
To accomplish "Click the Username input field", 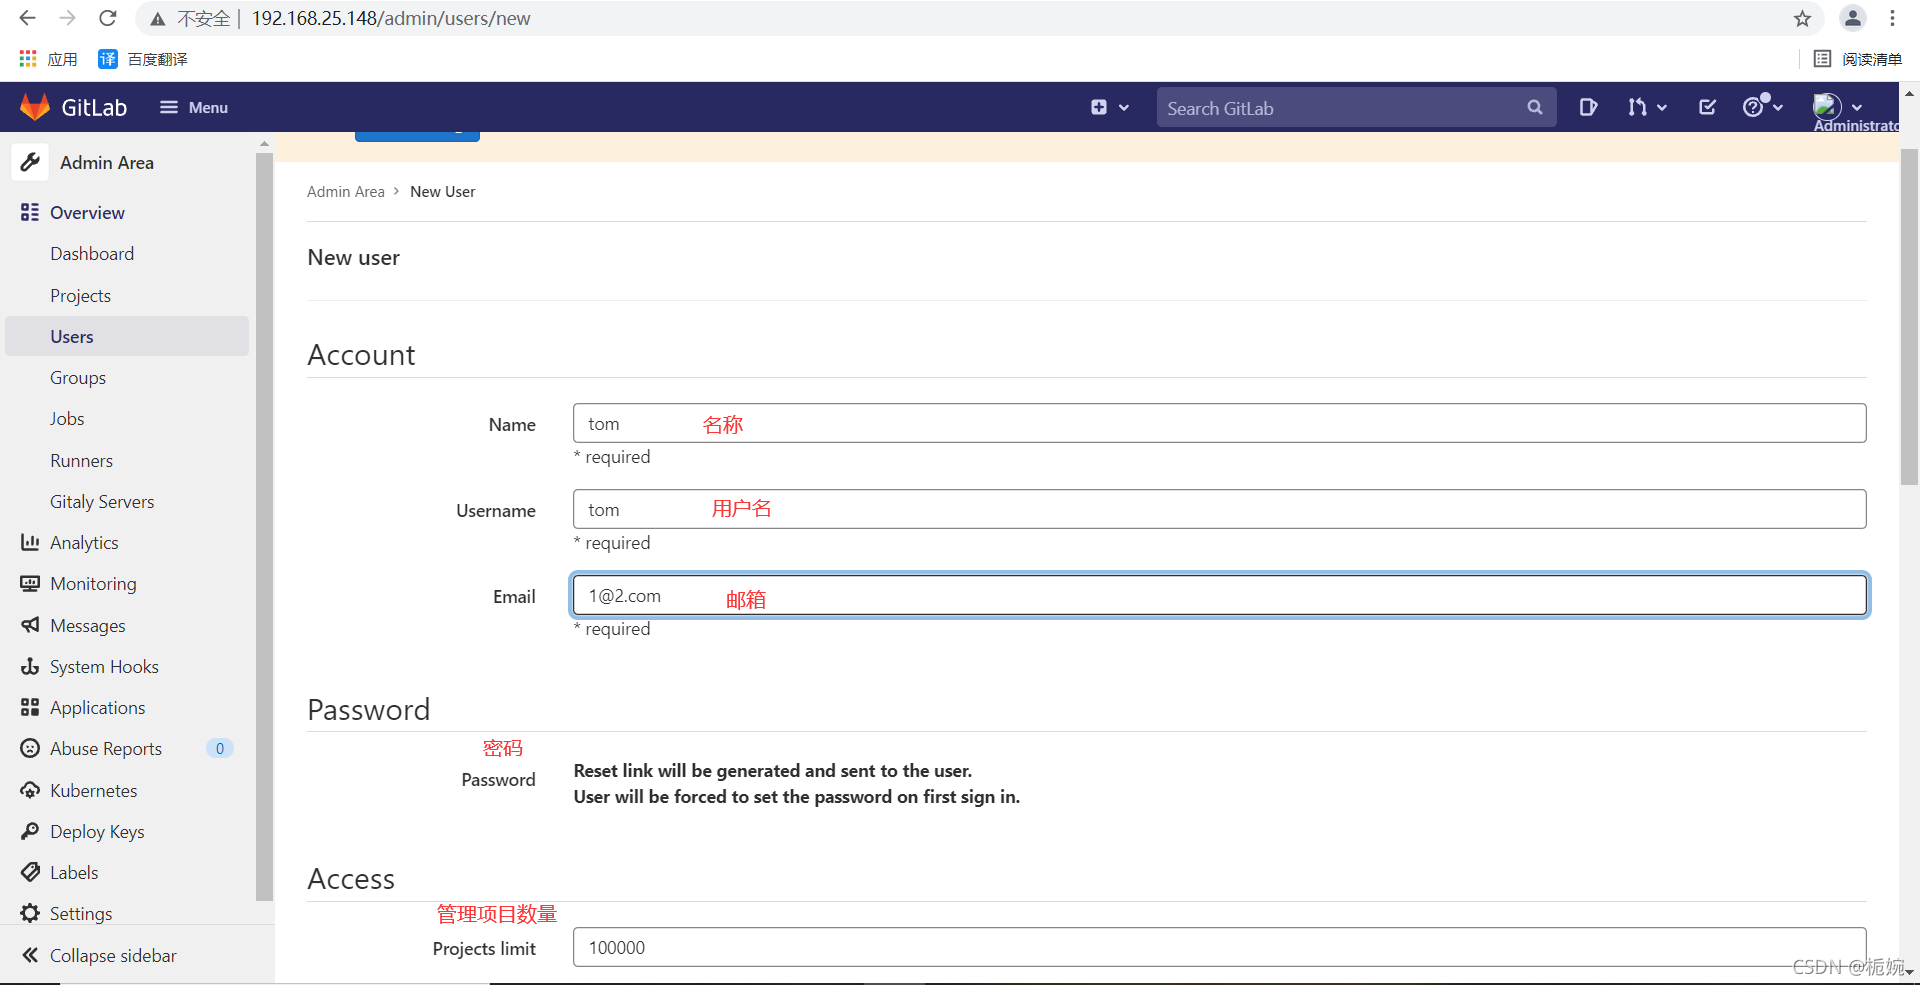I will [x=1219, y=509].
